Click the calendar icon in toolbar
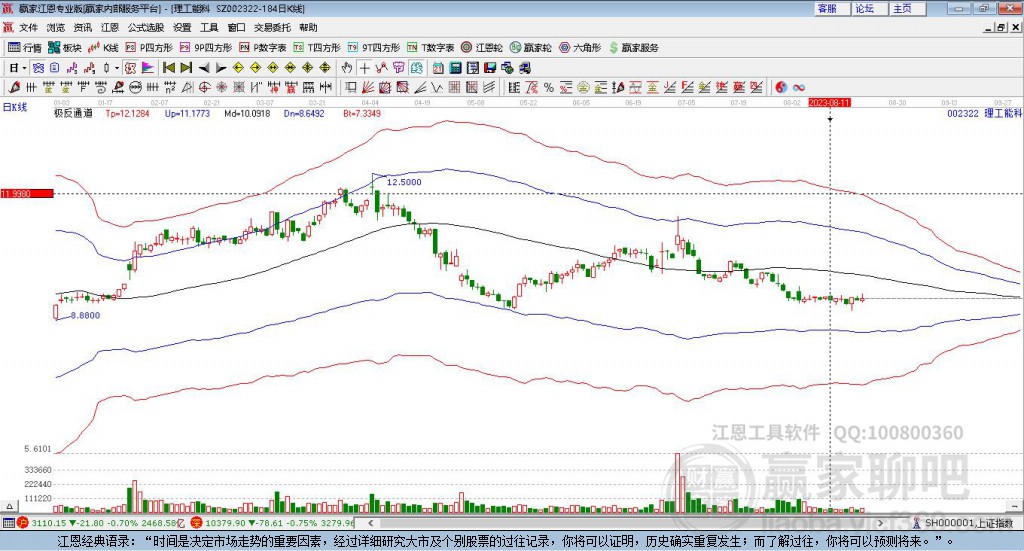This screenshot has width=1024, height=551. point(438,68)
